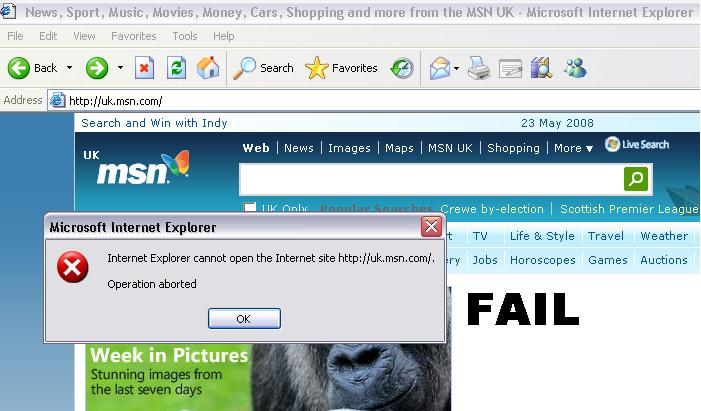The width and height of the screenshot is (701, 411).
Task: Click the Stop loading page icon
Action: tap(144, 68)
